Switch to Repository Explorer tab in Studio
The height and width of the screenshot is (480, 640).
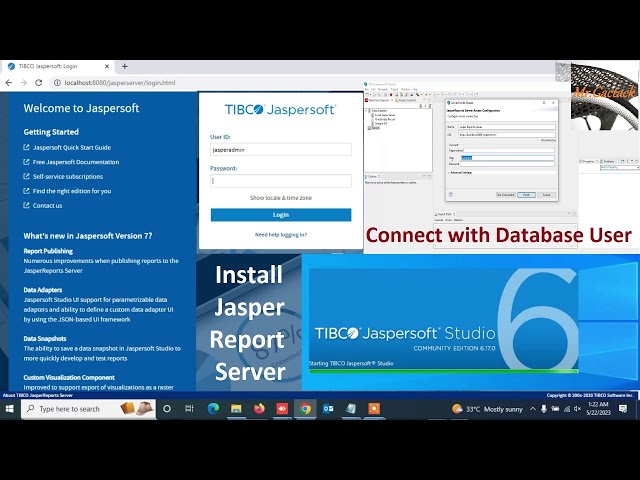pos(378,100)
